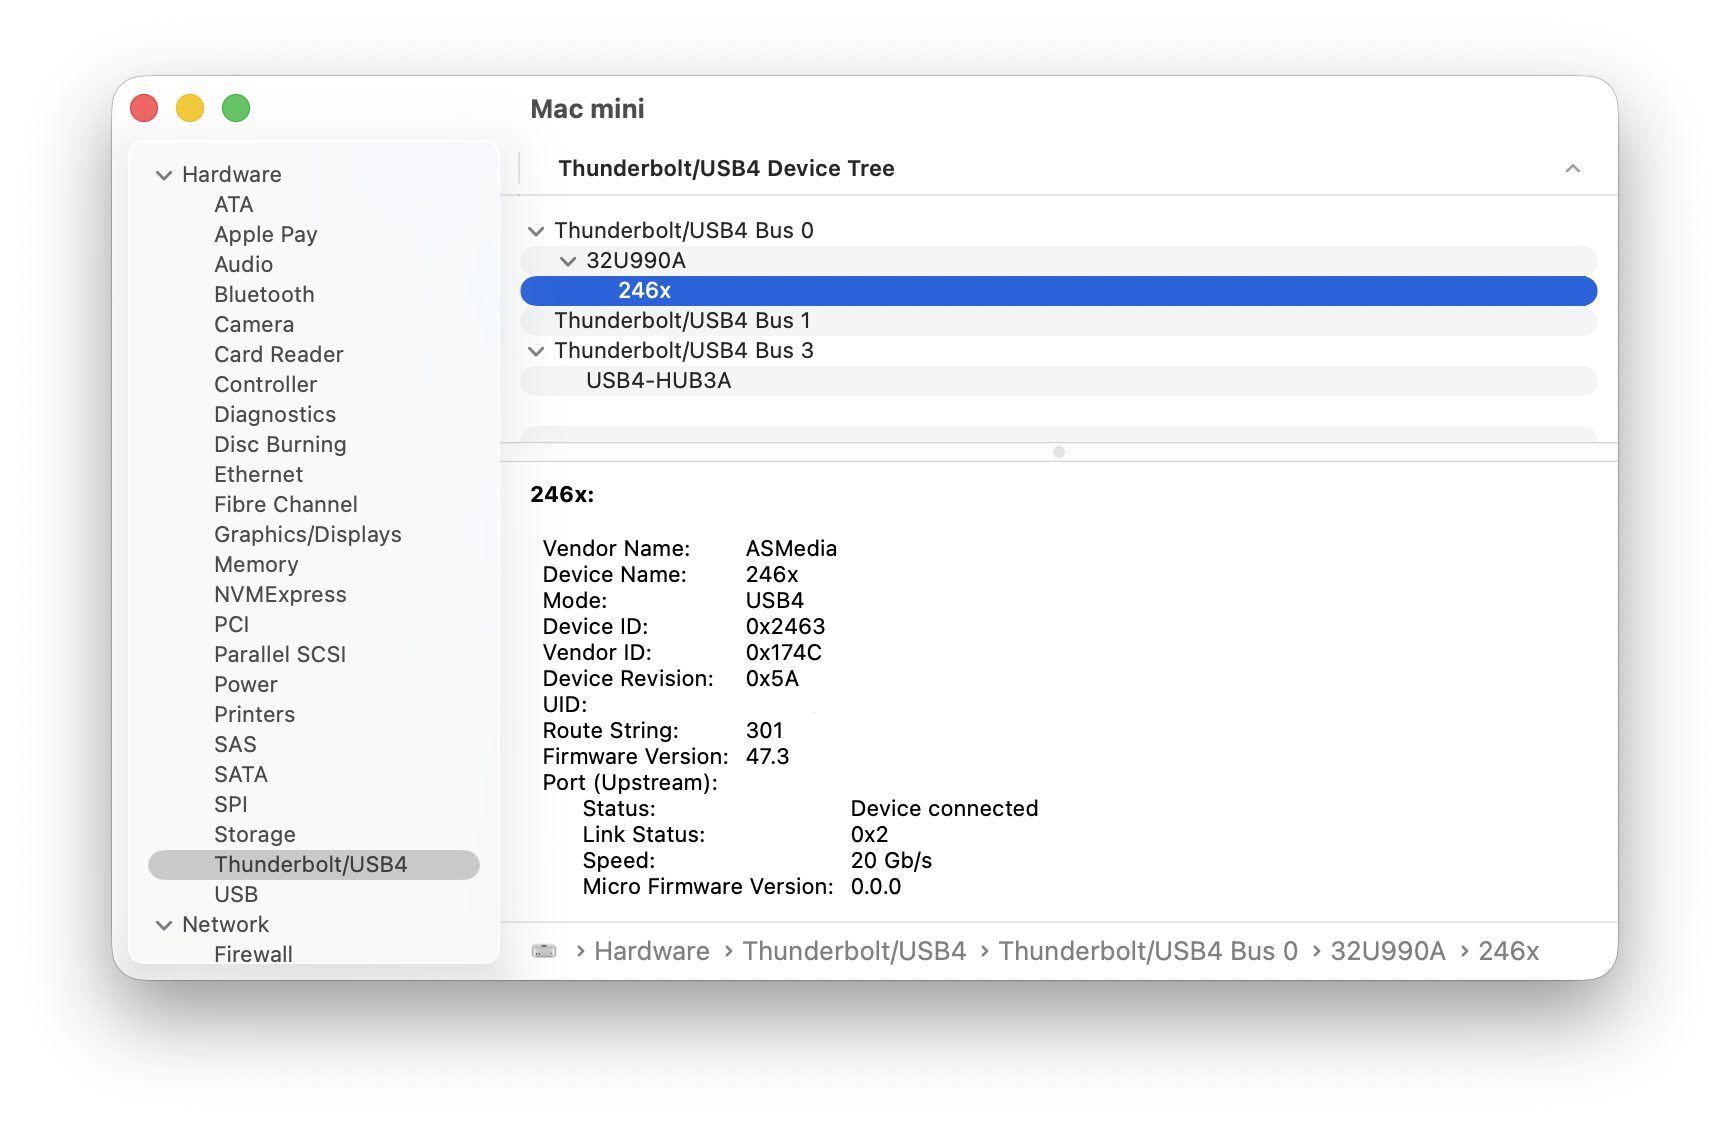The height and width of the screenshot is (1128, 1730).
Task: Open the Firewall section under Network
Action: pyautogui.click(x=253, y=954)
